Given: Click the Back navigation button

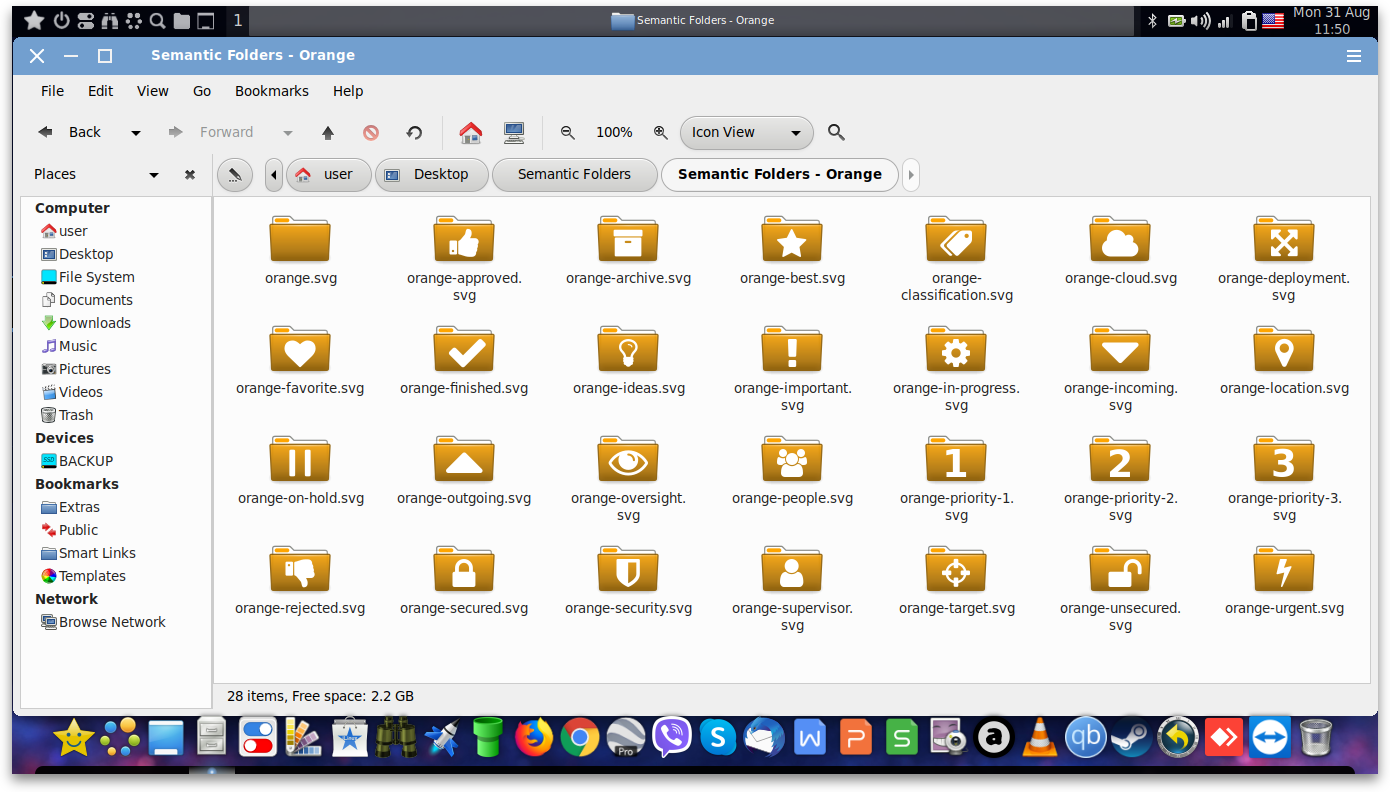Looking at the screenshot, I should click(71, 132).
